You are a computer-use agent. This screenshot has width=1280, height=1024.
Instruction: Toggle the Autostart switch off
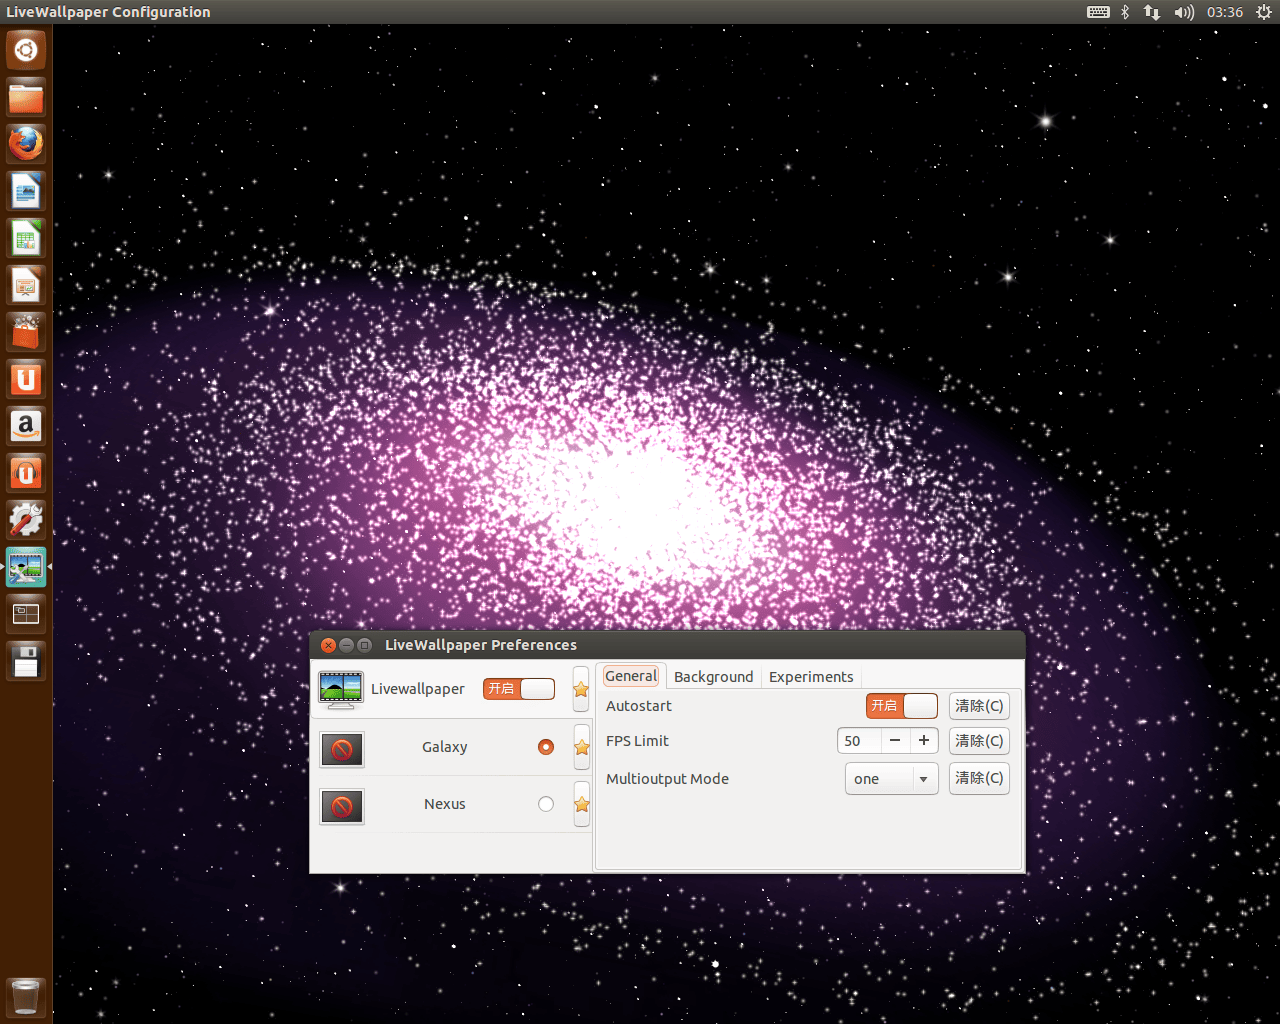pyautogui.click(x=901, y=706)
